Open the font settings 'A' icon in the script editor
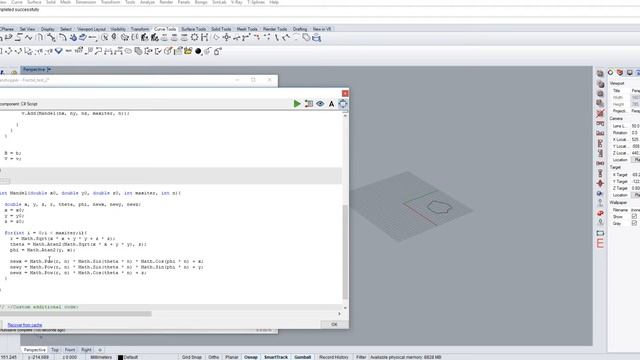 331,104
